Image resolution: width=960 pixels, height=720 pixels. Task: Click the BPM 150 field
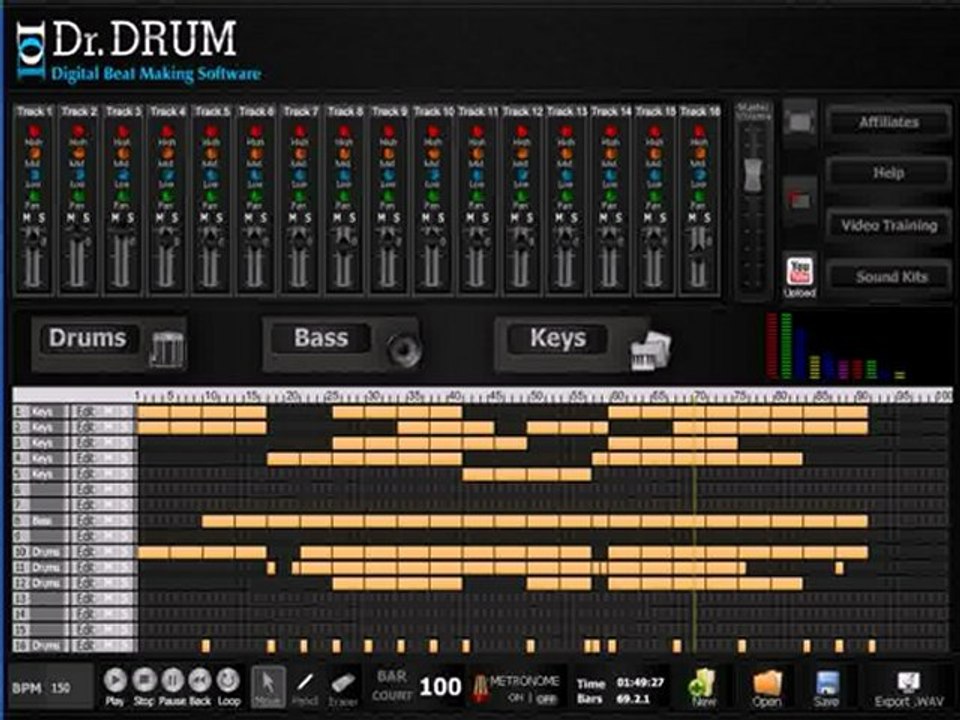53,688
